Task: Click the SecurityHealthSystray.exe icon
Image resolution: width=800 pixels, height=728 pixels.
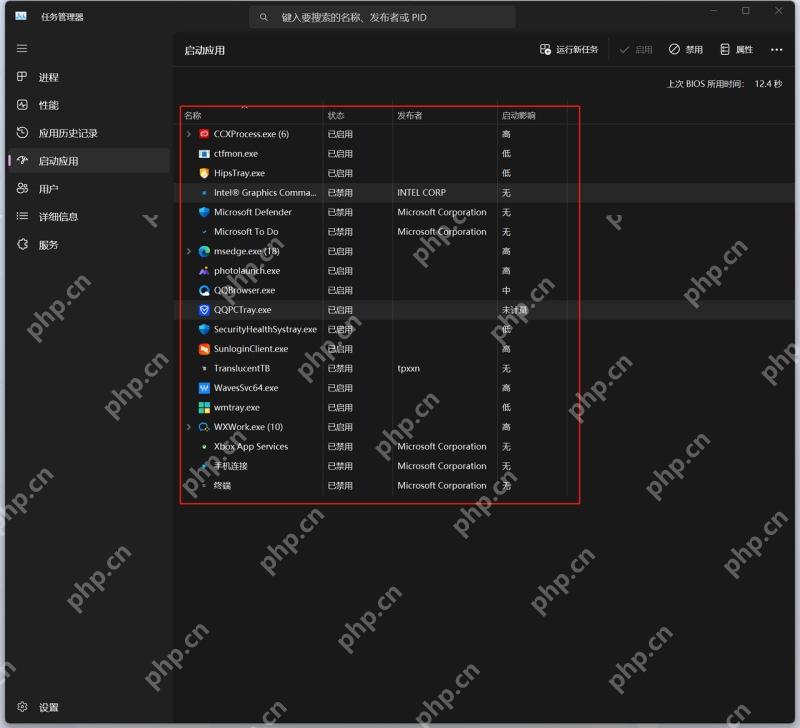Action: [204, 329]
